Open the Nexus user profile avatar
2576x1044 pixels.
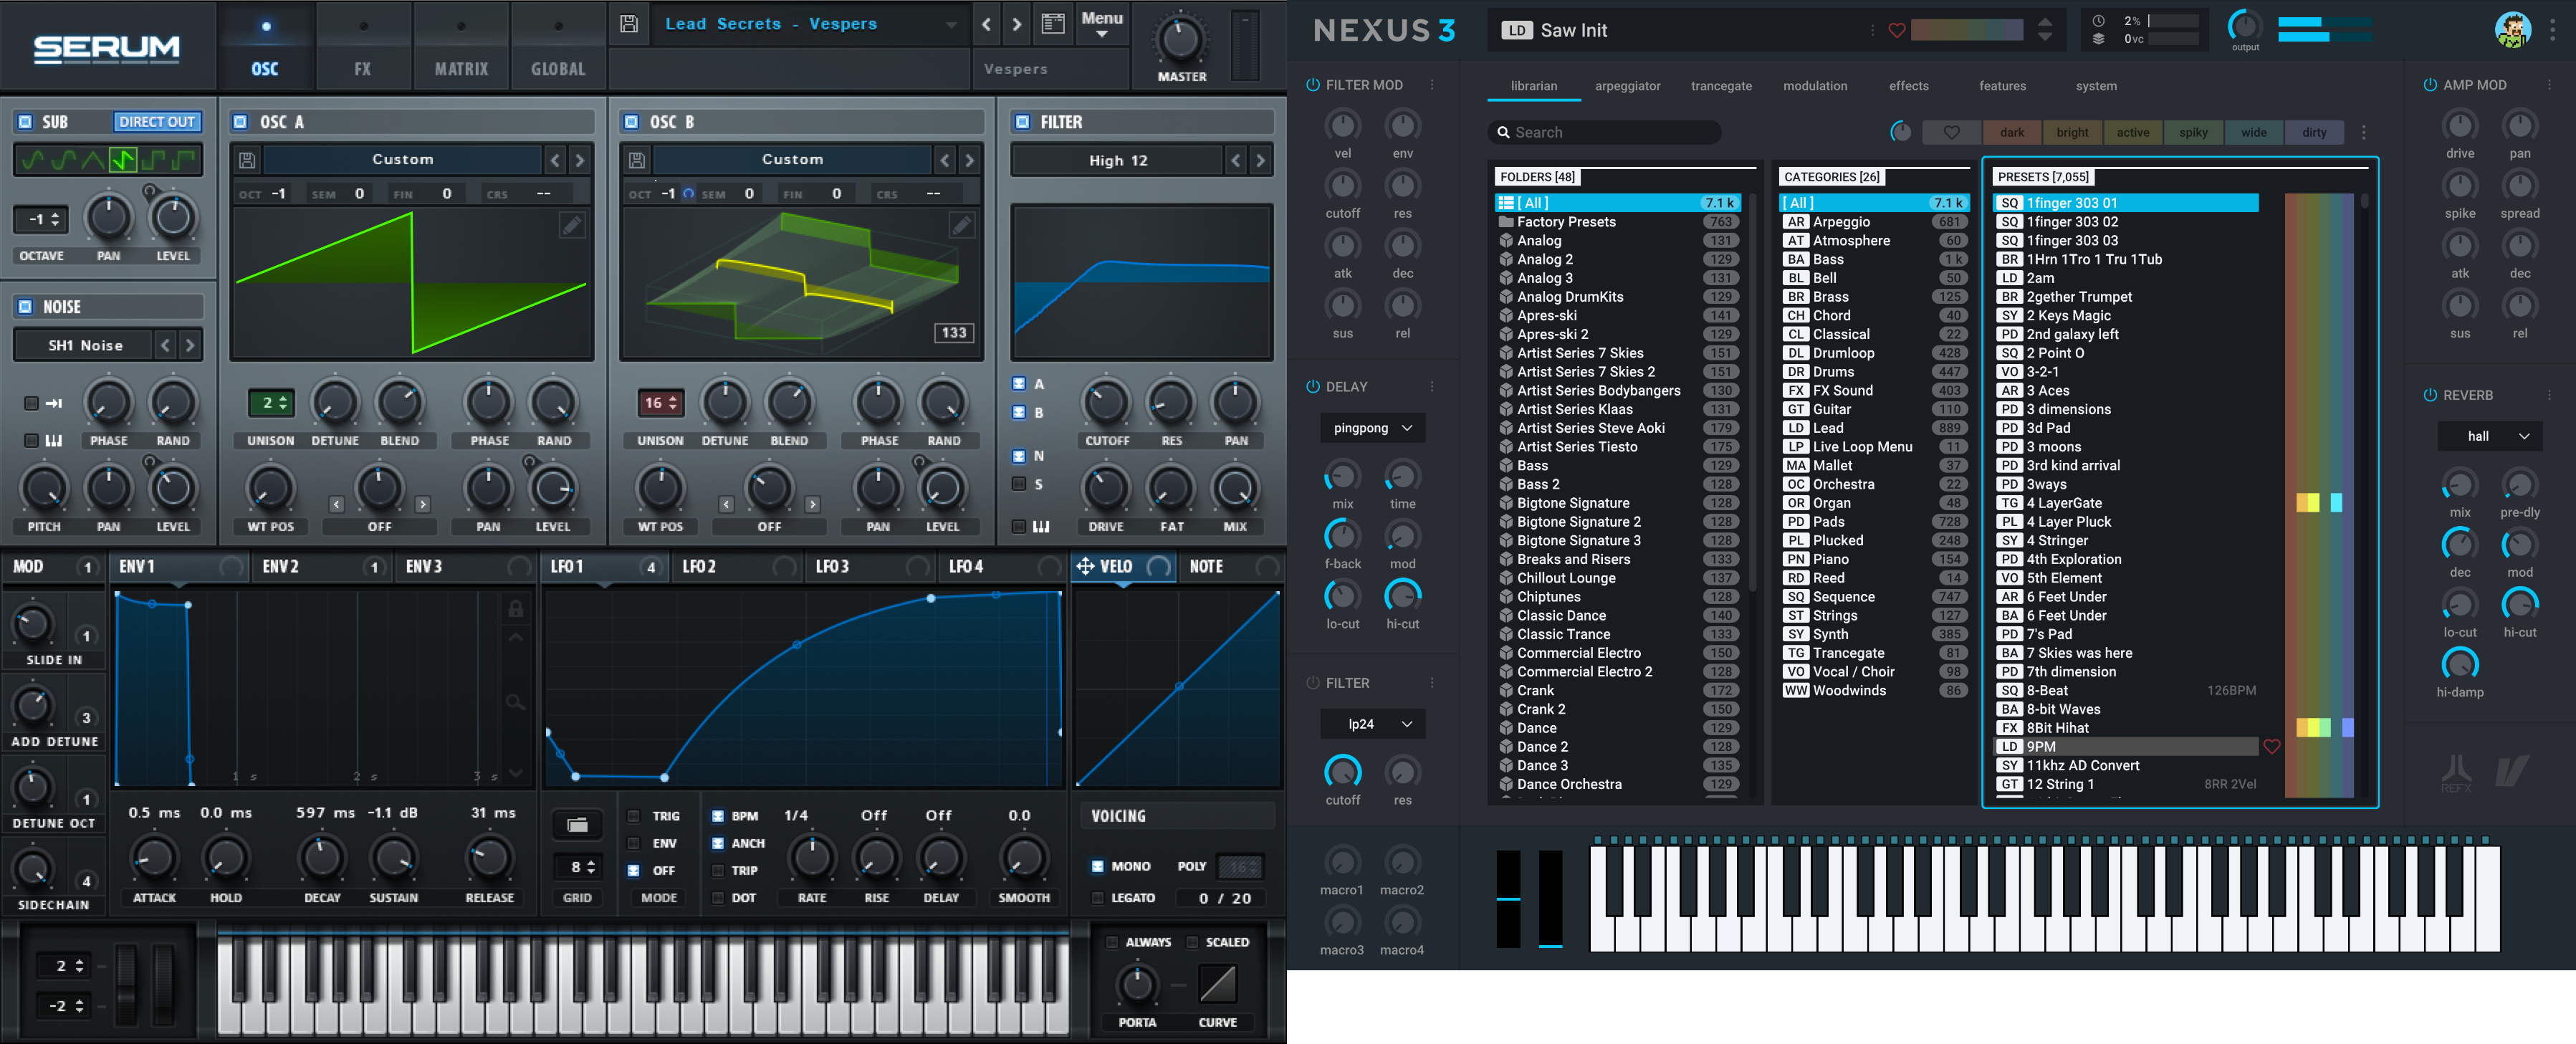[x=2512, y=29]
